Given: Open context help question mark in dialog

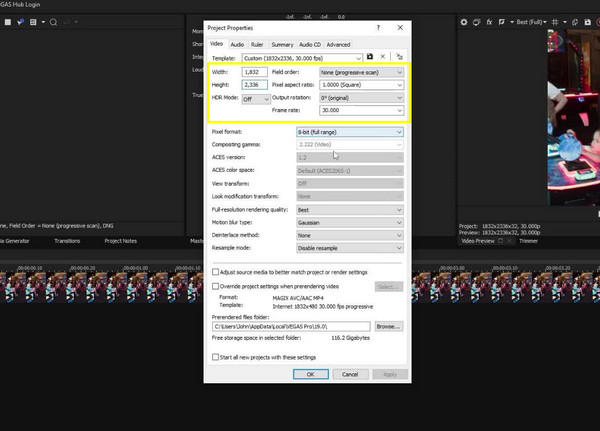Looking at the screenshot, I should (378, 28).
